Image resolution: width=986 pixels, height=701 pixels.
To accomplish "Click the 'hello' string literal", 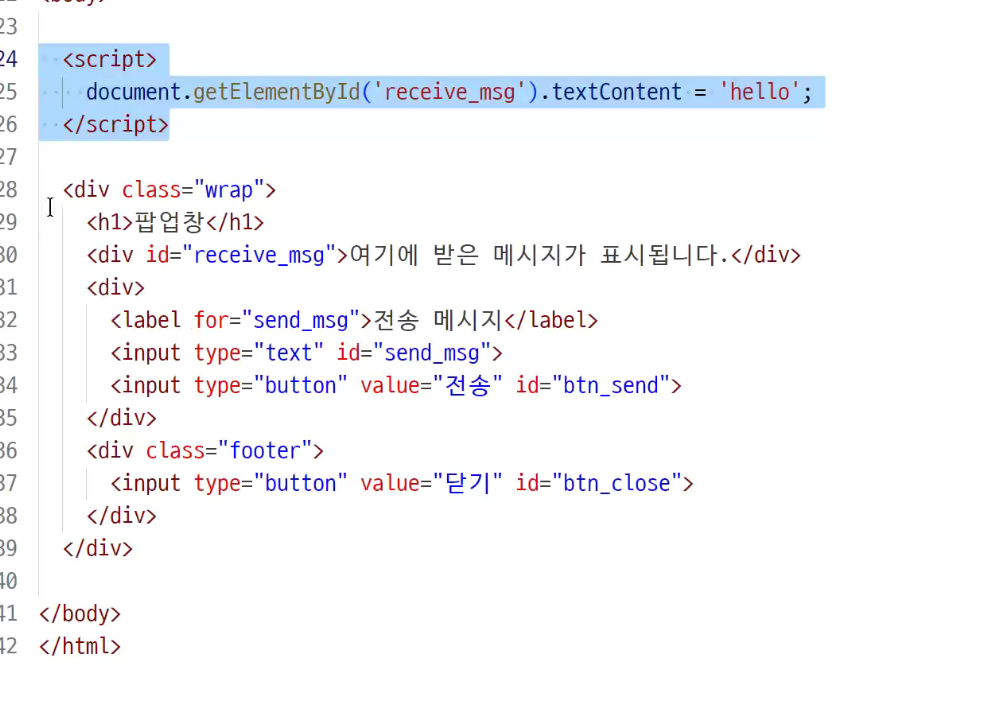I will 760,92.
